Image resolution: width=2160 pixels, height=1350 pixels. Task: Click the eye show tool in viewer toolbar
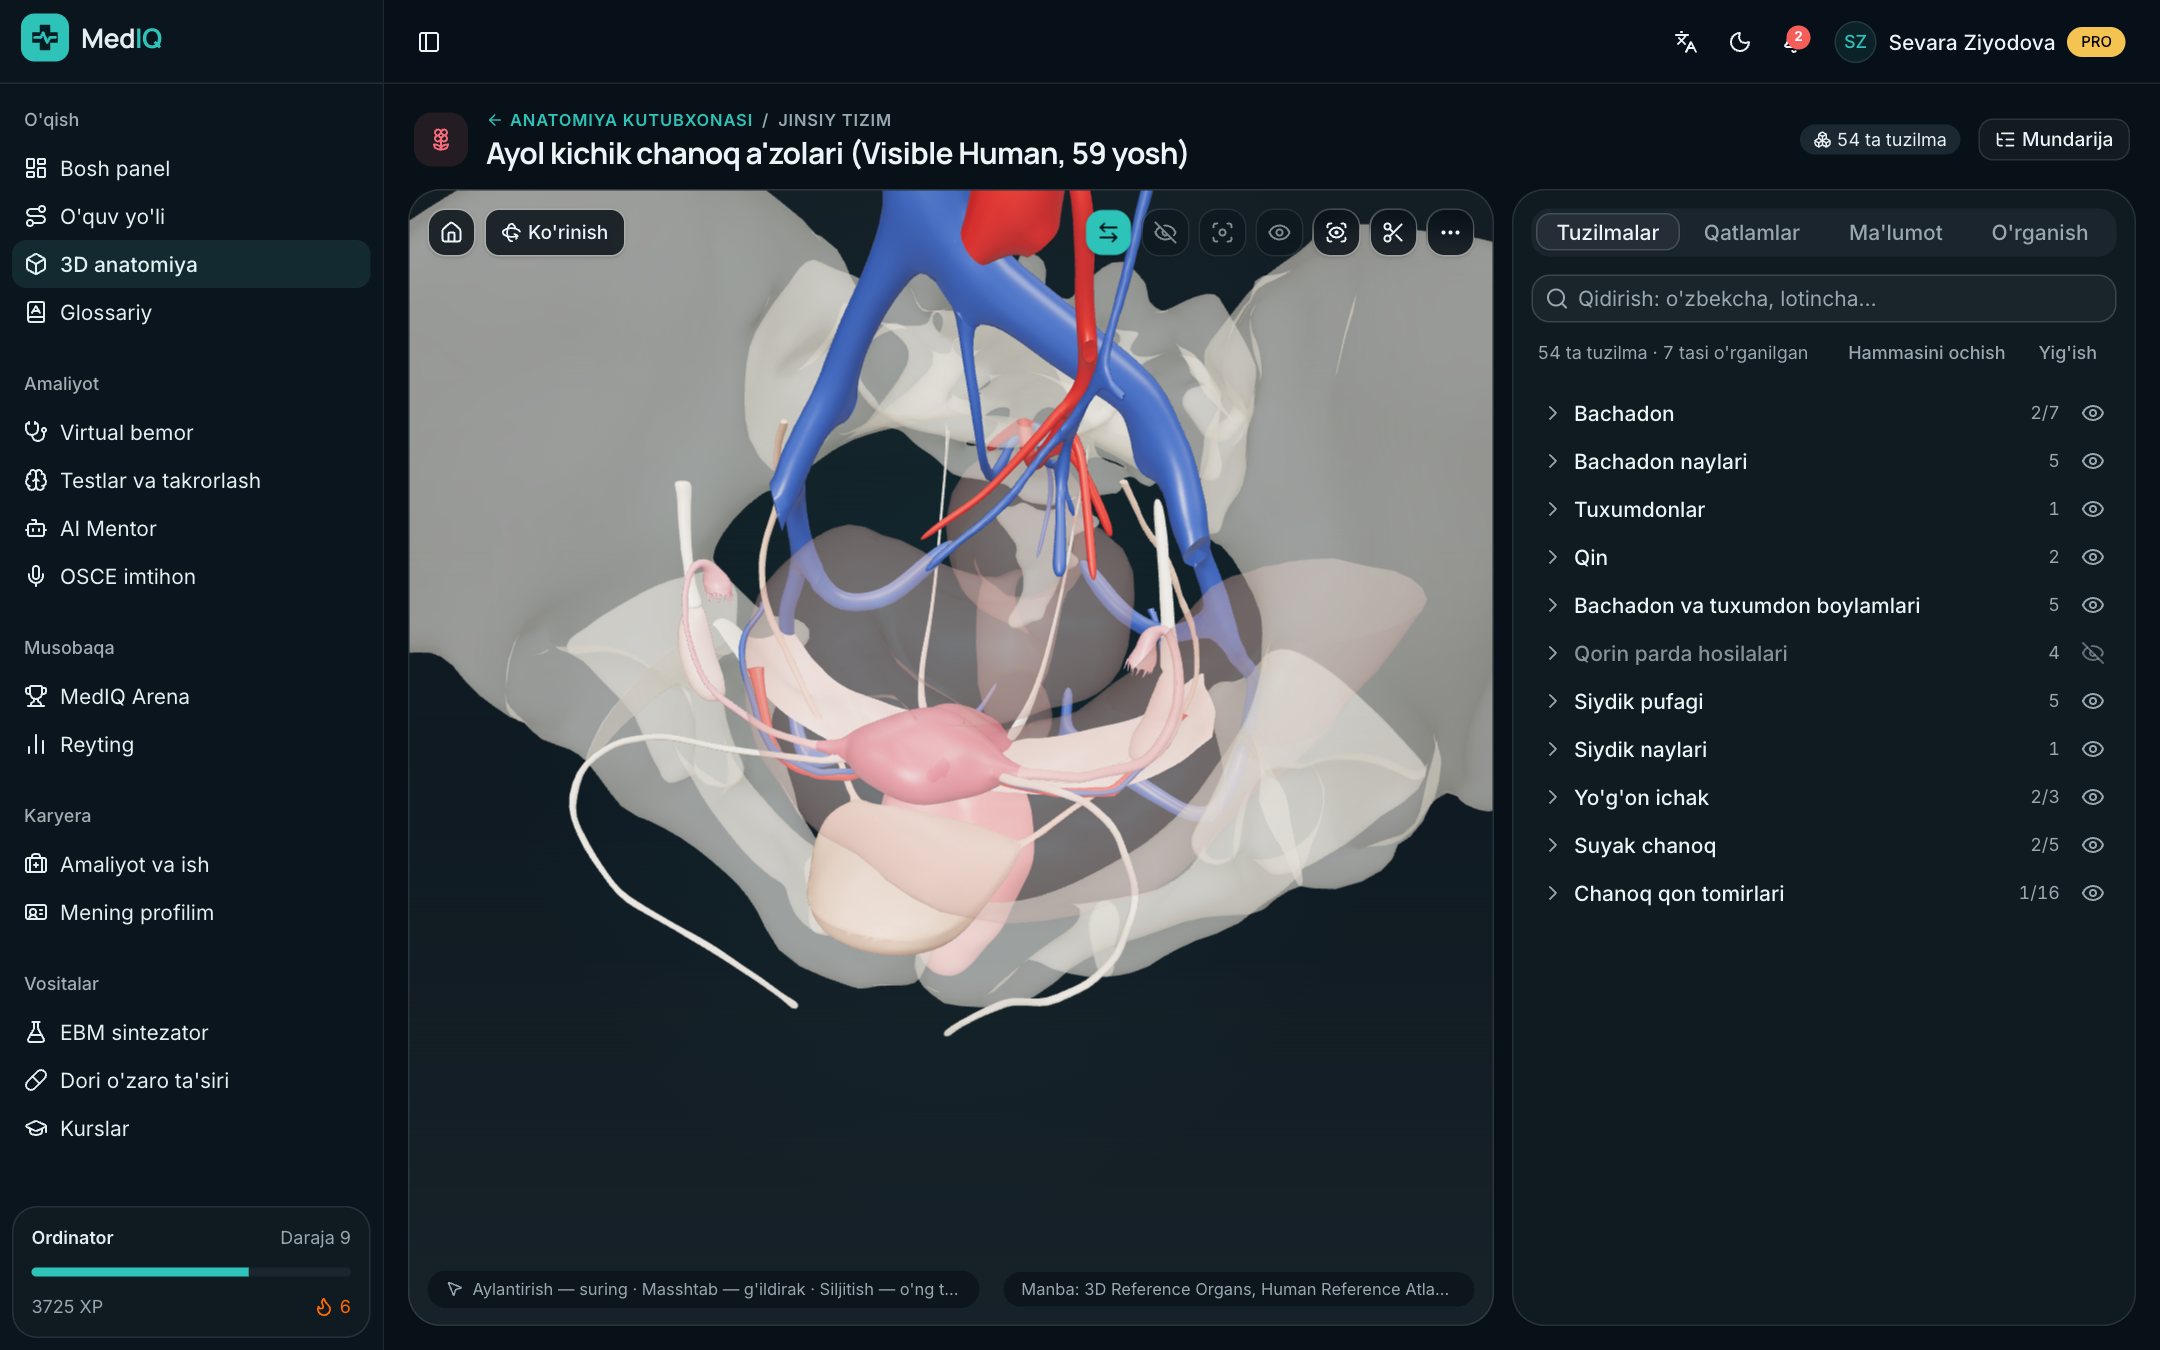(1279, 233)
